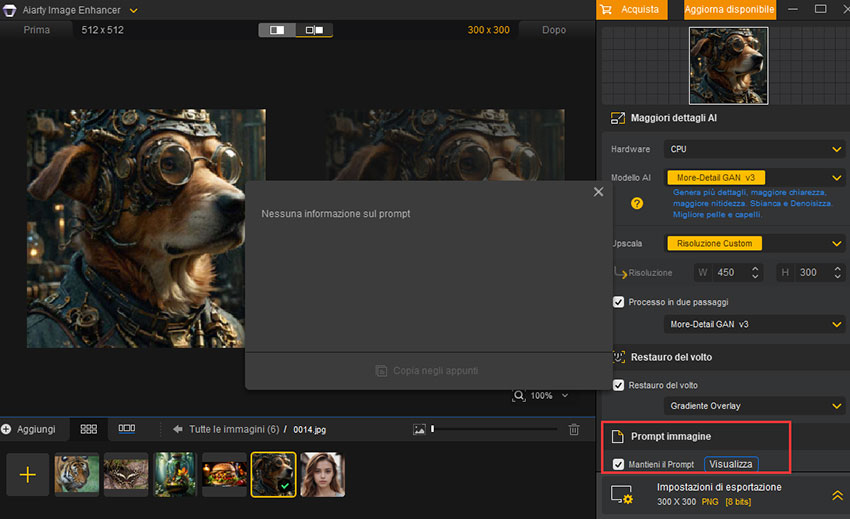The height and width of the screenshot is (519, 850).
Task: Click the Aggiungi add images button
Action: (x=28, y=430)
